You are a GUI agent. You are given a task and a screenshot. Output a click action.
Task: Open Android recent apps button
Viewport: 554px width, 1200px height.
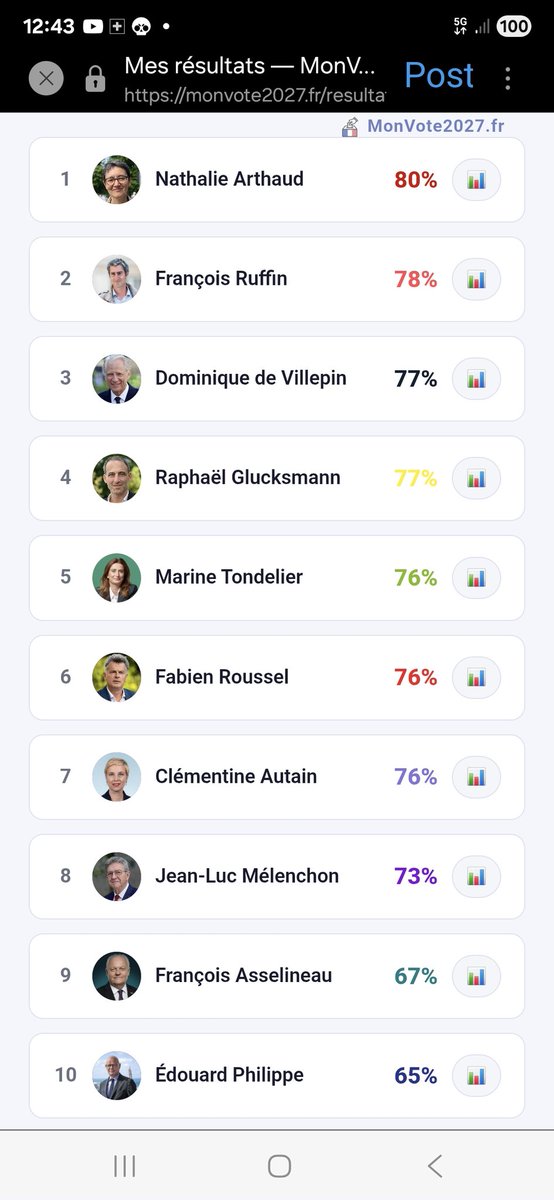pyautogui.click(x=124, y=1165)
